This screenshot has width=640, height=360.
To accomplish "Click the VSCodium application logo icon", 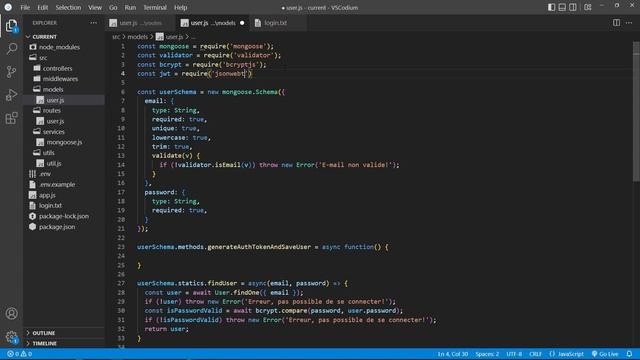I will [x=8, y=7].
